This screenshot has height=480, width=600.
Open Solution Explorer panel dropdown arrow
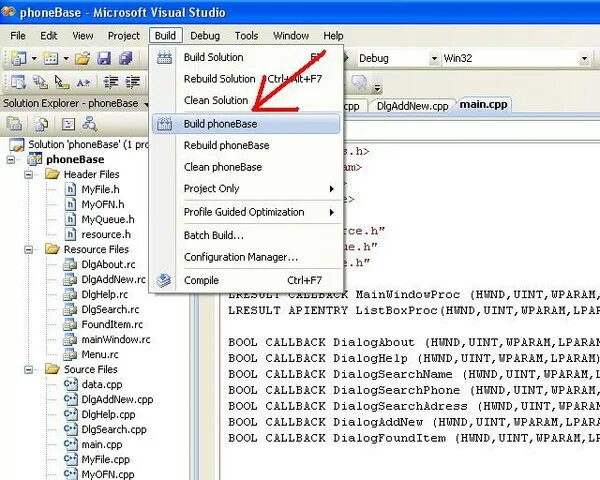[x=146, y=104]
